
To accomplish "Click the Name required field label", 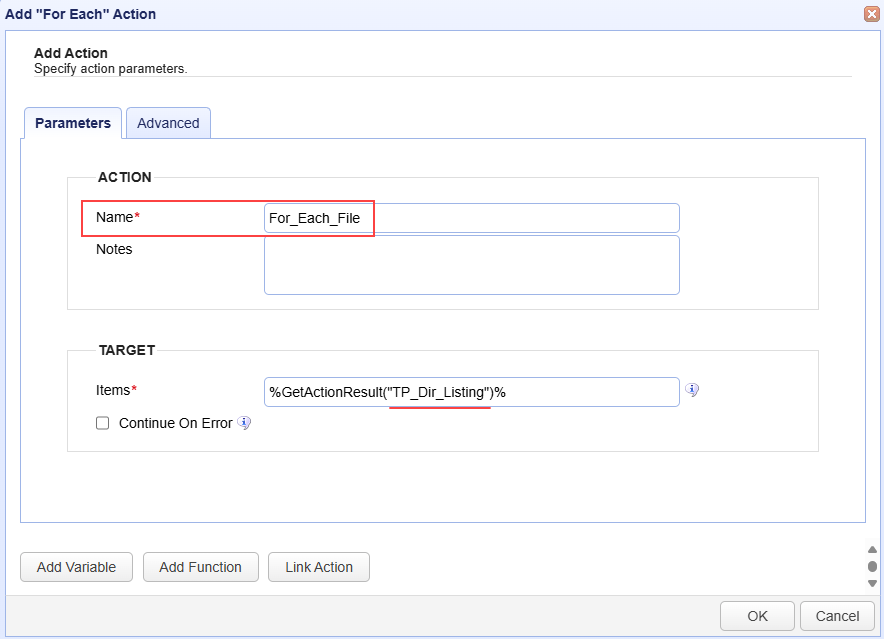I will point(117,217).
